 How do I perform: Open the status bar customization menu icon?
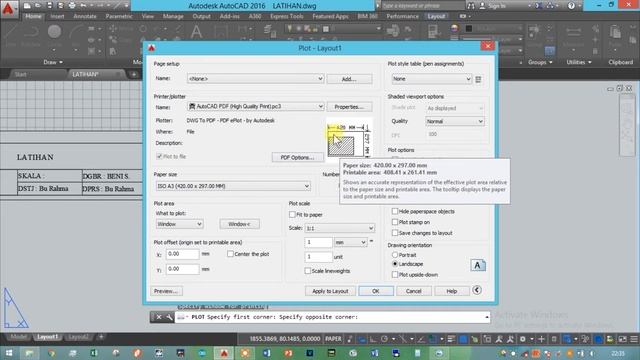click(633, 339)
